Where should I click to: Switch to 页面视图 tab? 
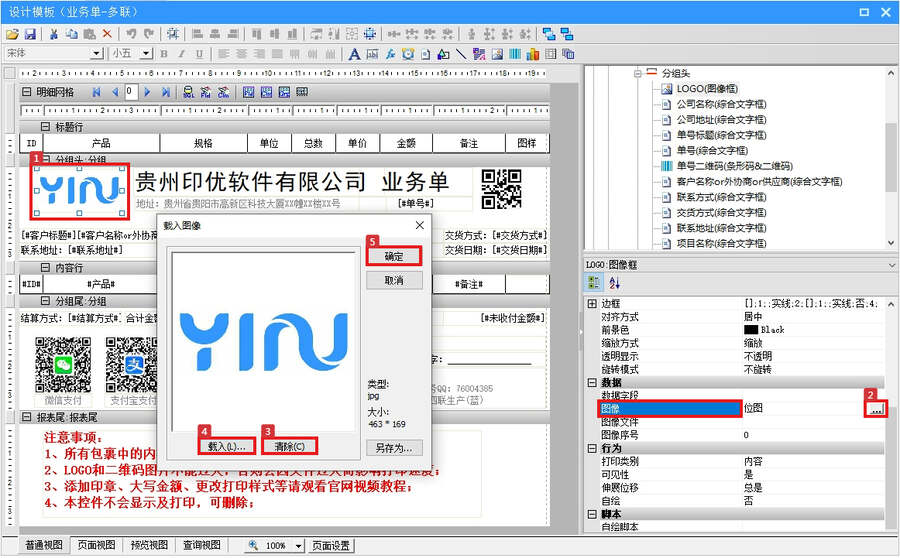click(x=96, y=545)
